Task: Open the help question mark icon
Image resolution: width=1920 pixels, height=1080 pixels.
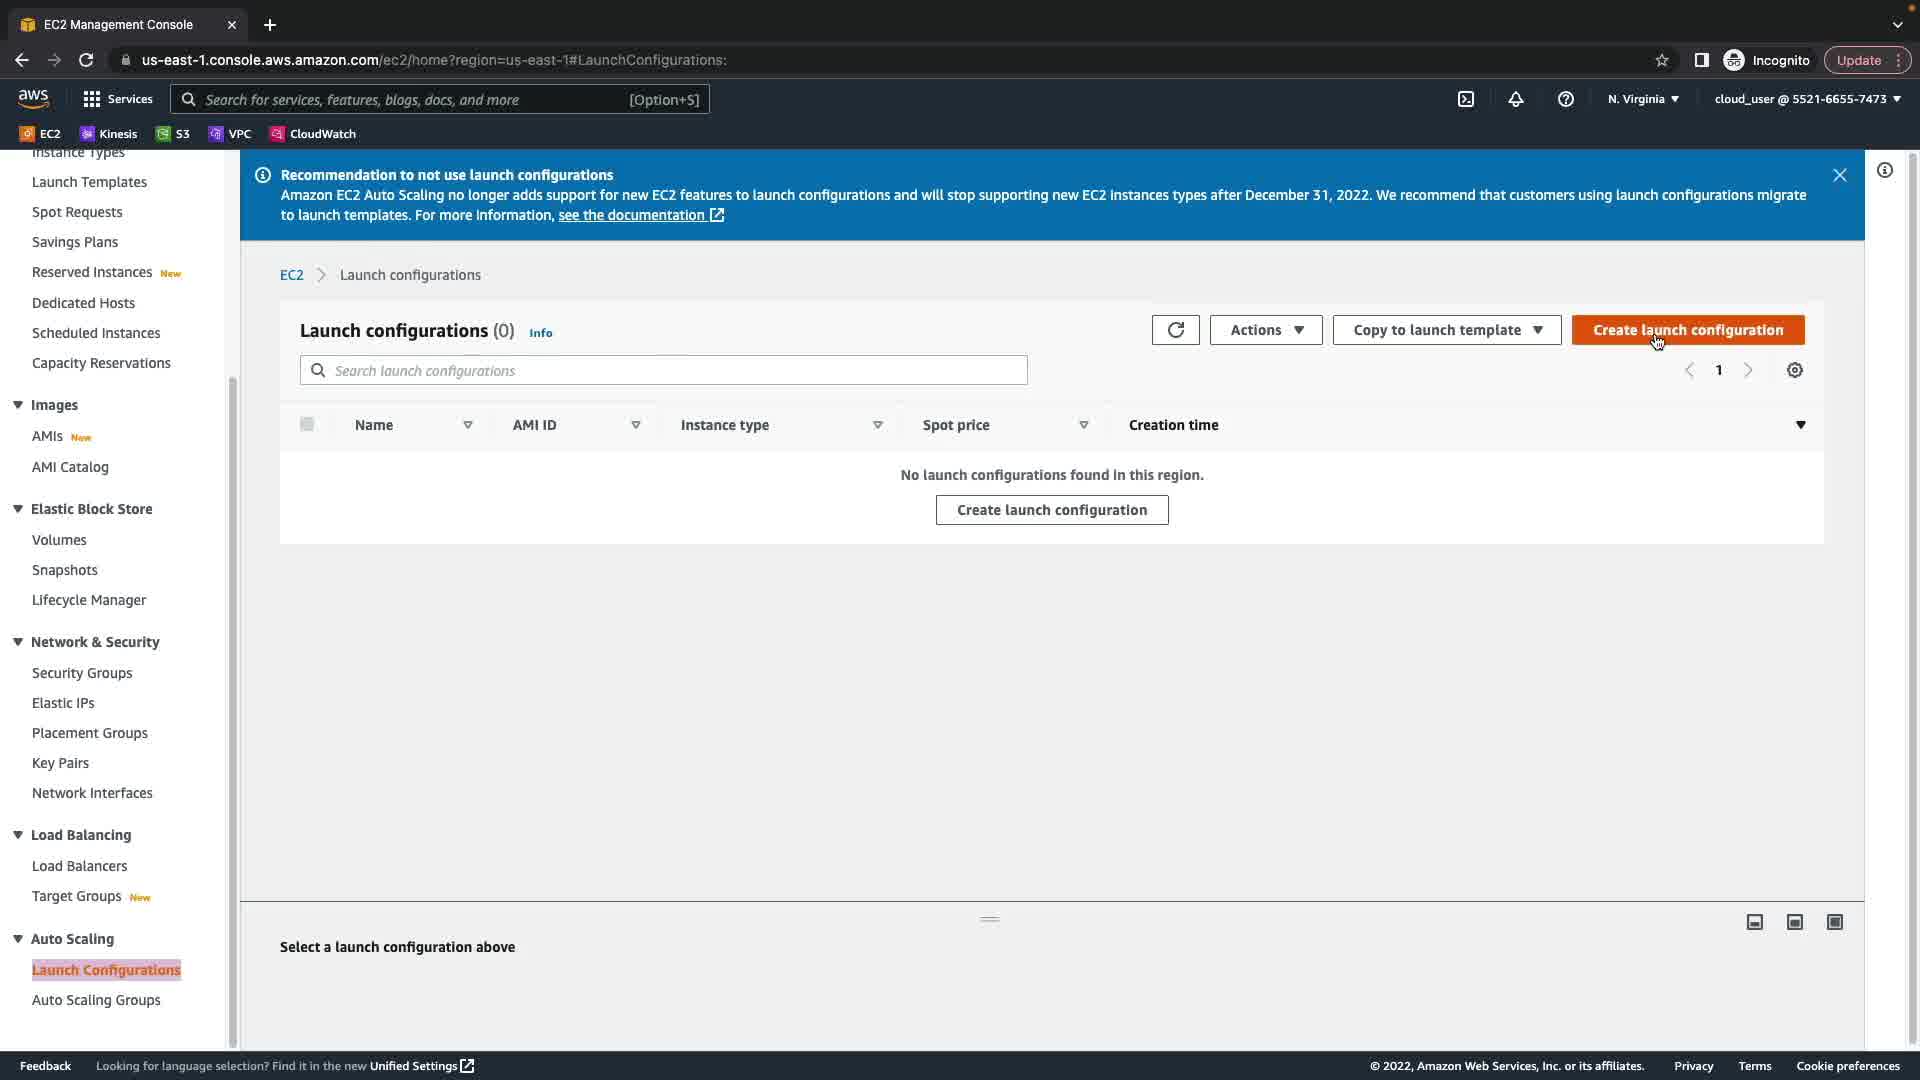Action: [1566, 99]
